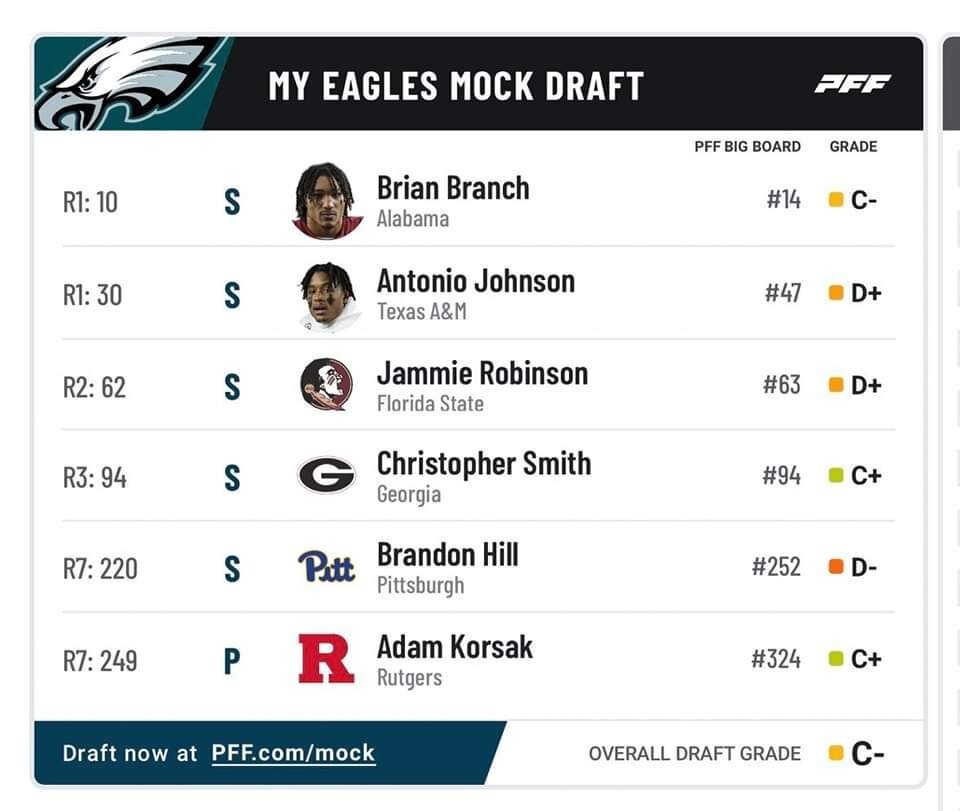Click the yellow C- grade swatch for Brian Branch

click(x=836, y=200)
